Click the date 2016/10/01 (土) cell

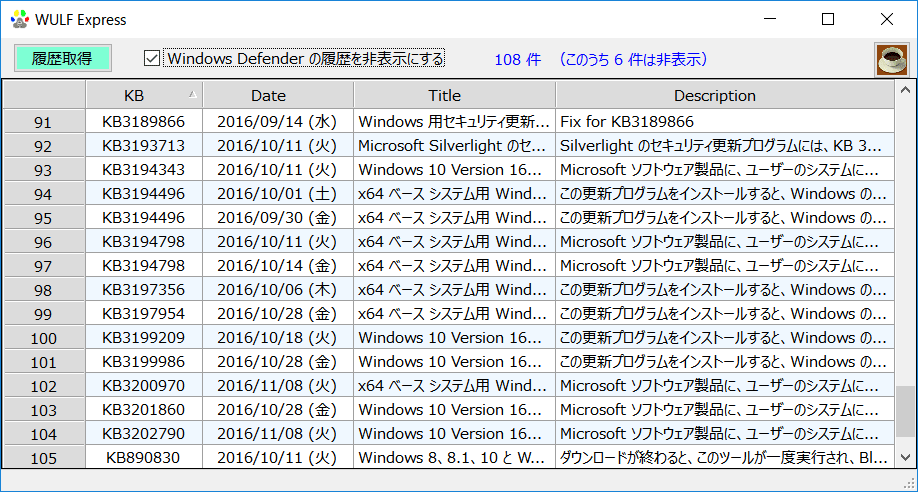[x=278, y=193]
